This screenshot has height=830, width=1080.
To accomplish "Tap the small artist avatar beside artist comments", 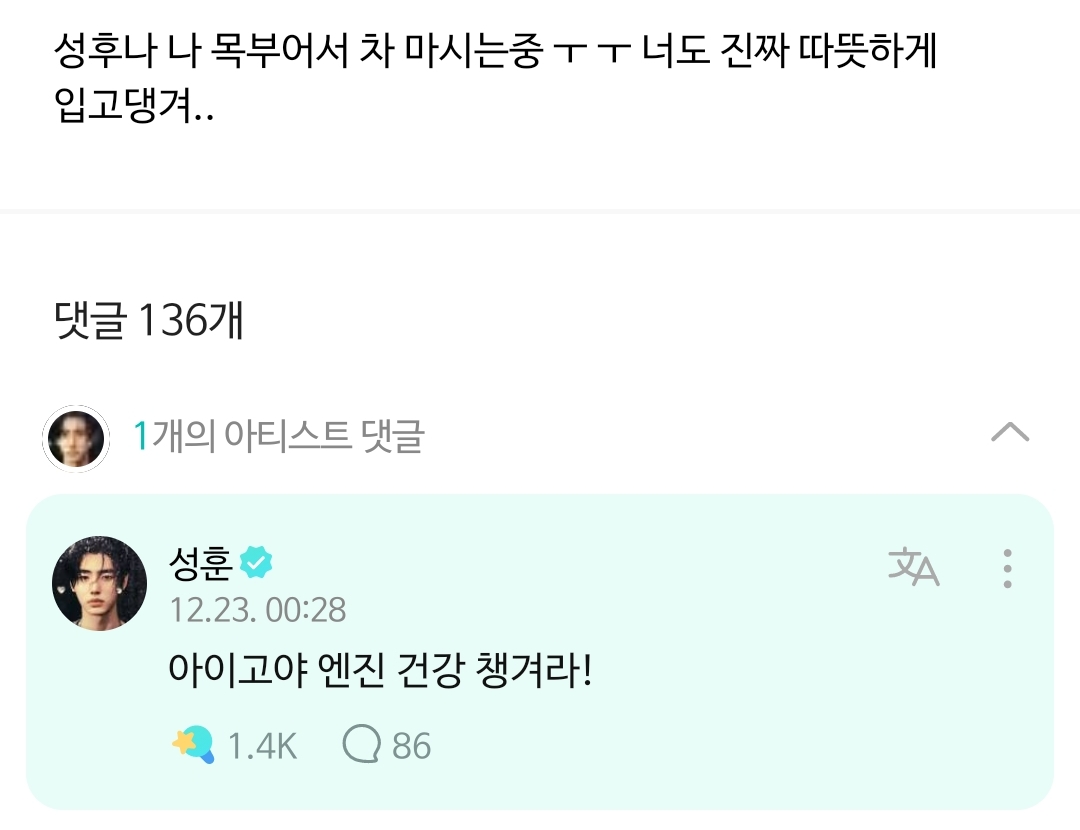I will pyautogui.click(x=76, y=438).
